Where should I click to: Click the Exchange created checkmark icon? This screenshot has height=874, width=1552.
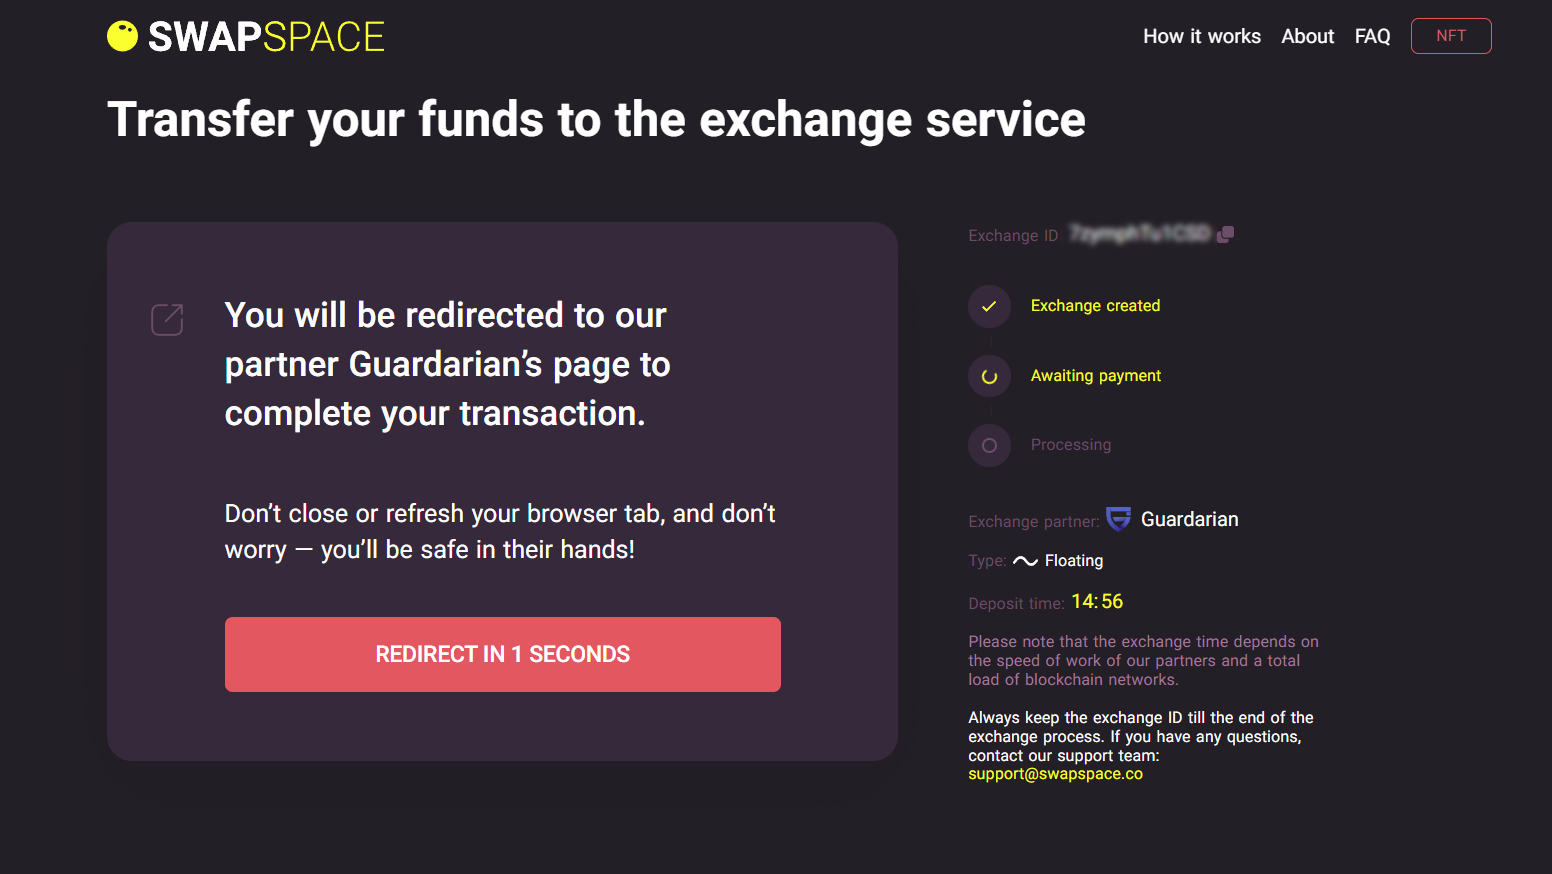(x=989, y=306)
